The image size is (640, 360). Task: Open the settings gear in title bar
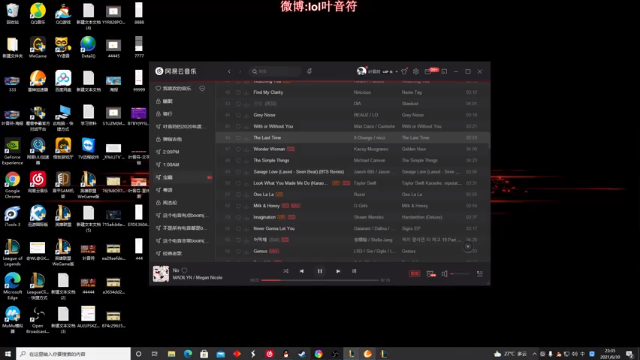click(416, 71)
